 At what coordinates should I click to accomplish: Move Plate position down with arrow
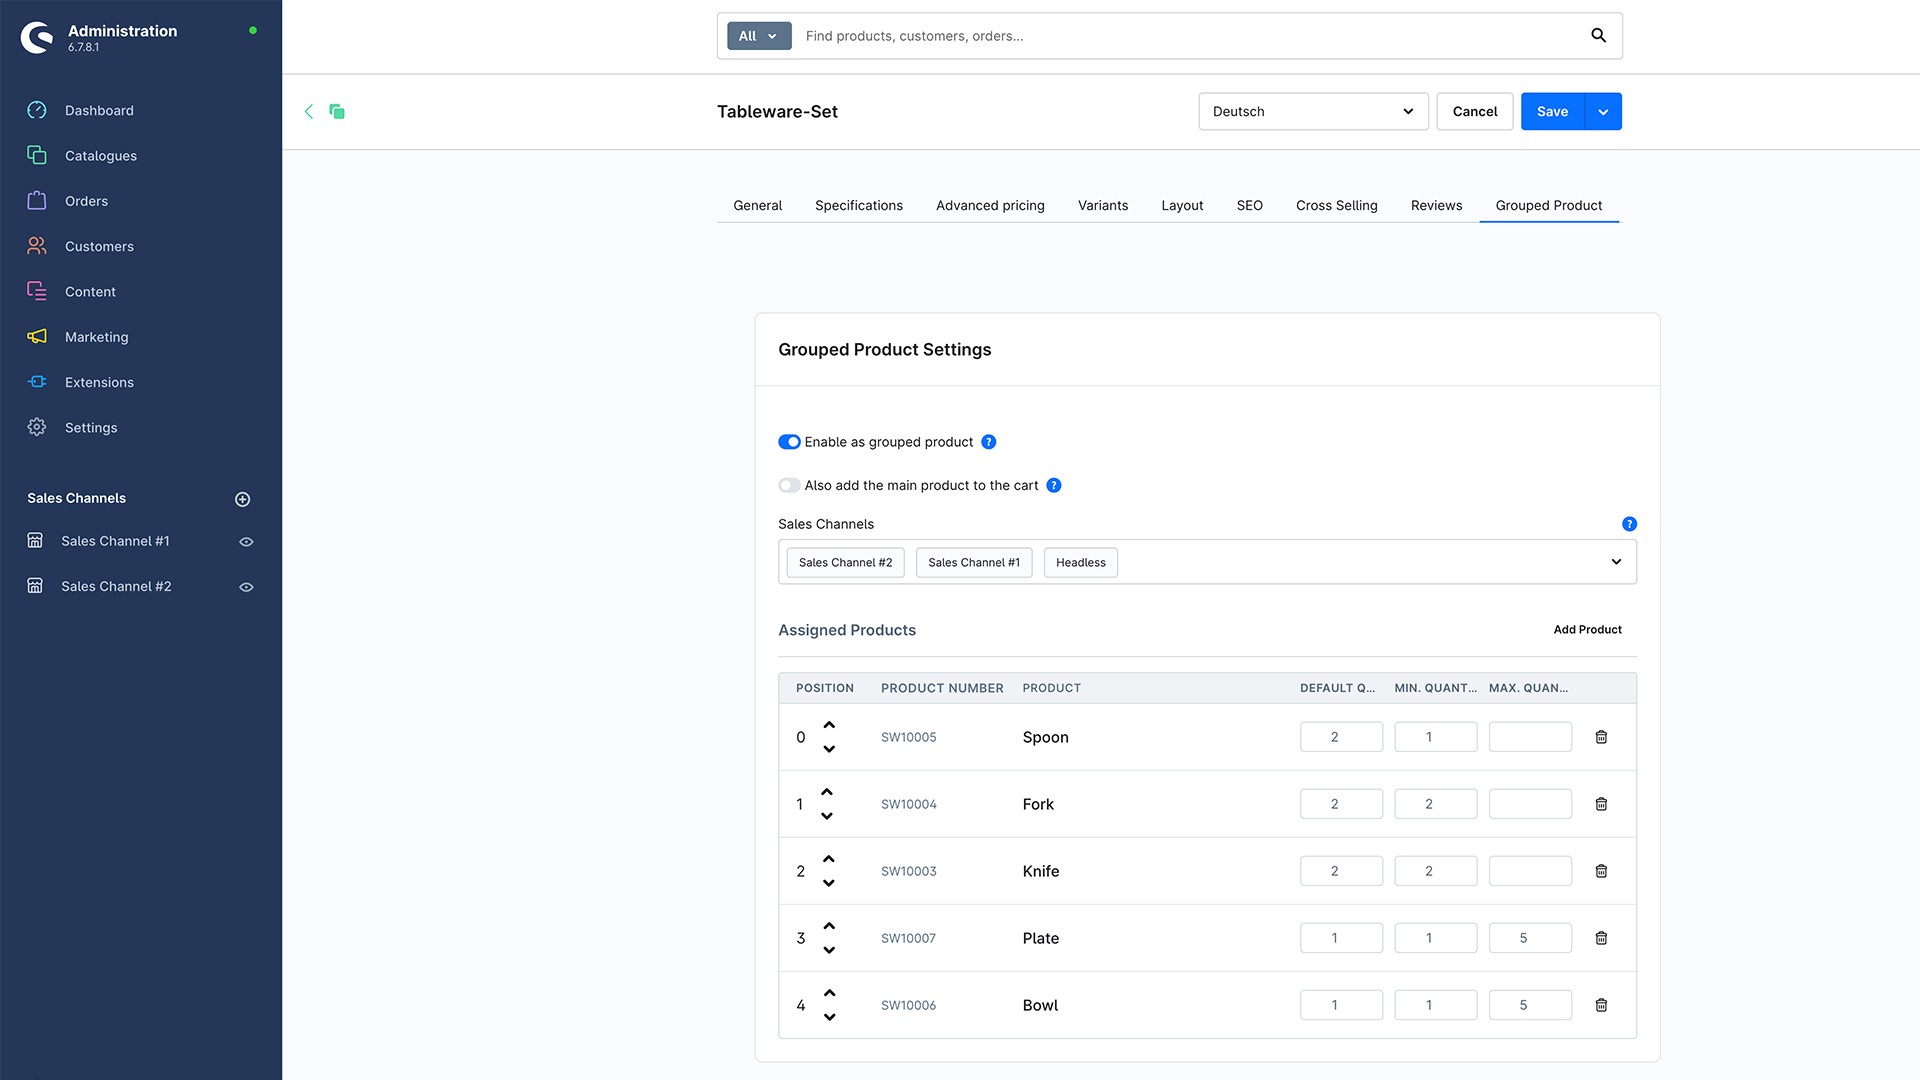pos(829,950)
